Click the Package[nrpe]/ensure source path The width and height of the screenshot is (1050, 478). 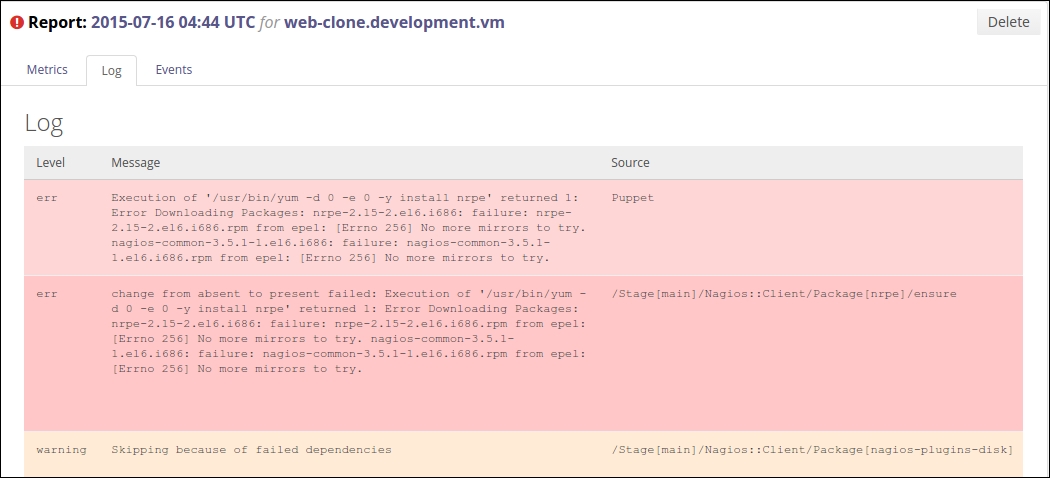tap(783, 294)
